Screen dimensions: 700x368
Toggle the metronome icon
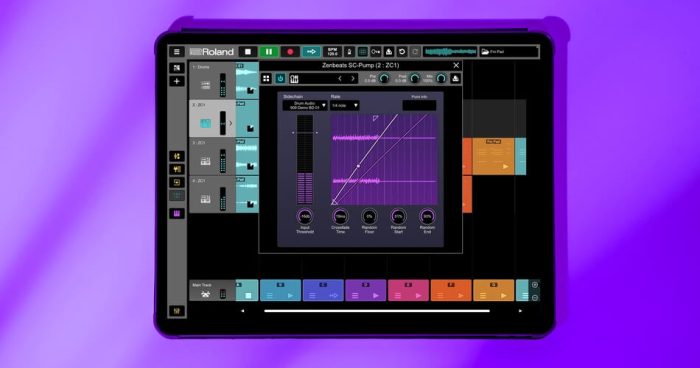pos(349,52)
